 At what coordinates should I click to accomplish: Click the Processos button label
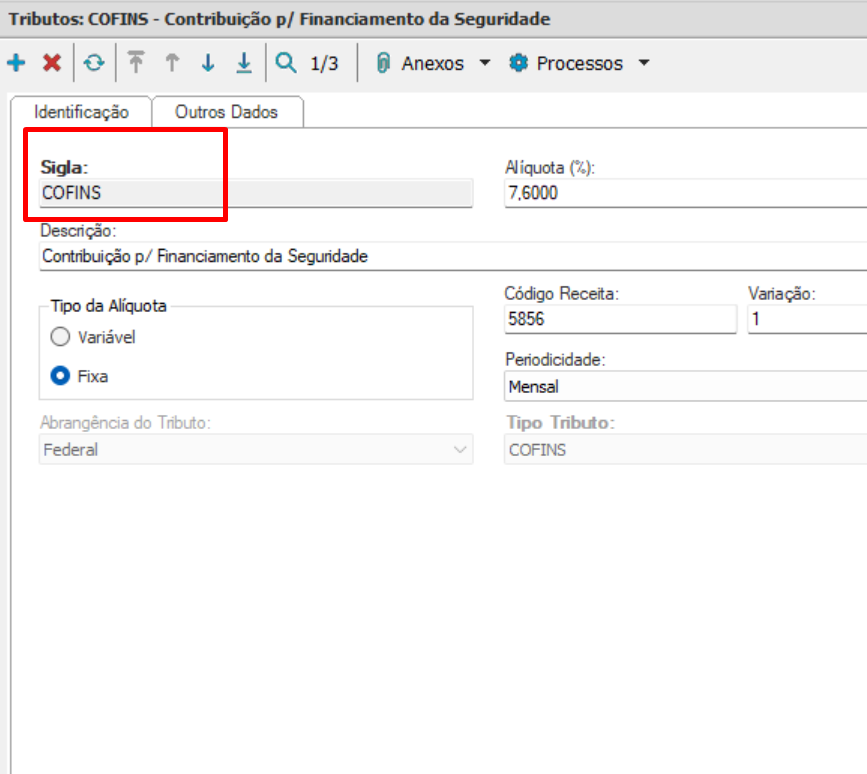(579, 63)
